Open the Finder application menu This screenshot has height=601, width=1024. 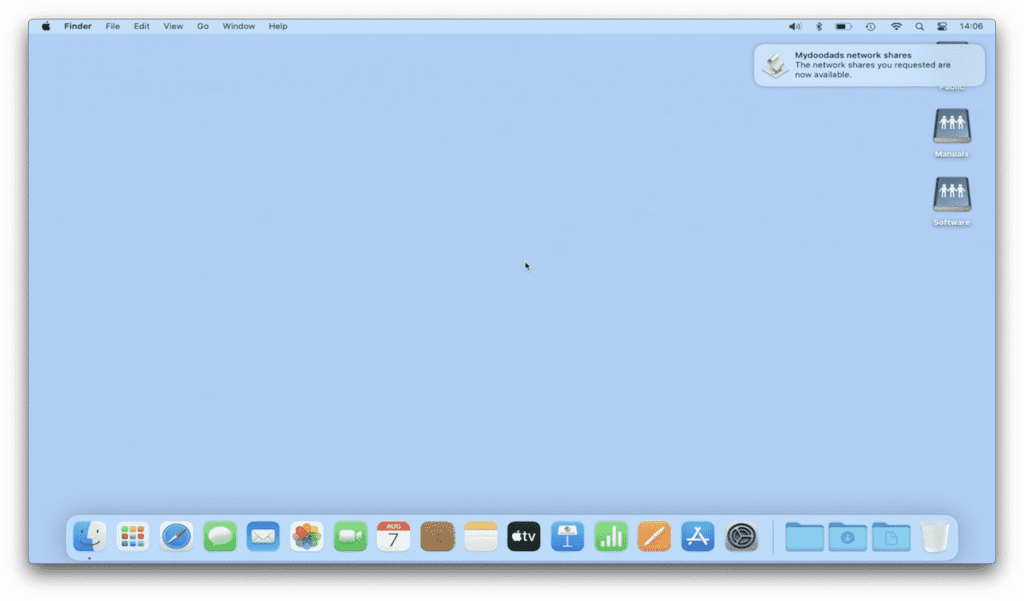click(x=78, y=26)
